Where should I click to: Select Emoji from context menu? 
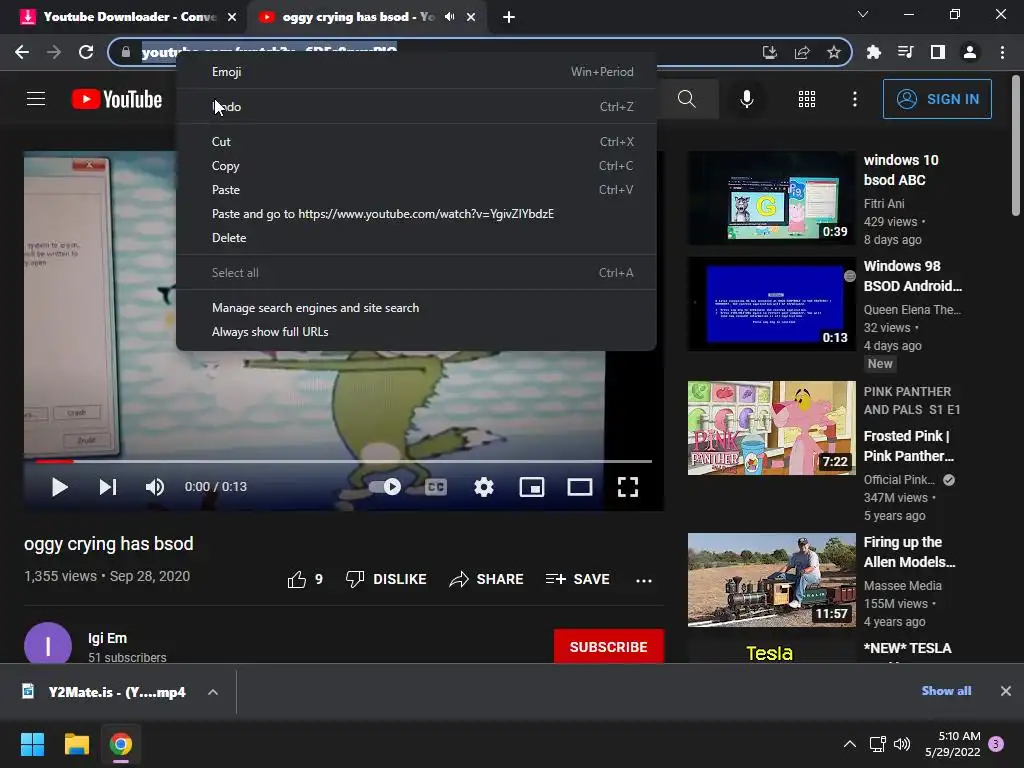(x=417, y=72)
